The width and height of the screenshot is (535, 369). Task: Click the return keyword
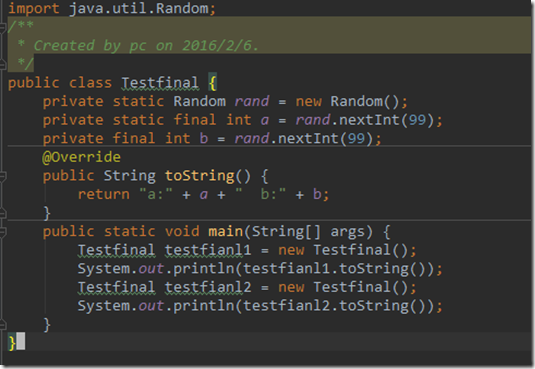(x=104, y=194)
